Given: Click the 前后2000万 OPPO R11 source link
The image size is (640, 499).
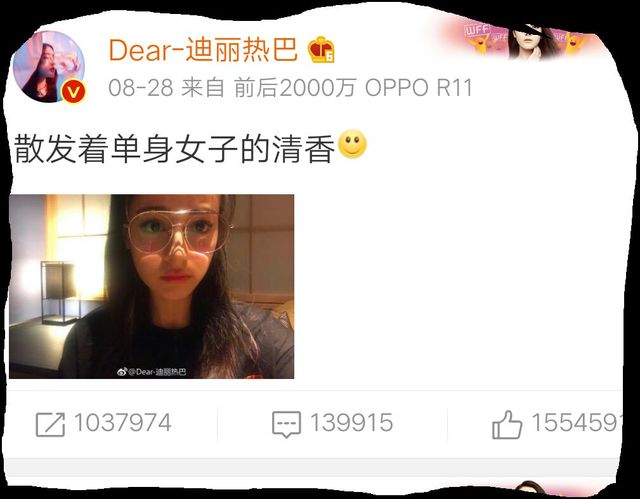Looking at the screenshot, I should (x=353, y=88).
